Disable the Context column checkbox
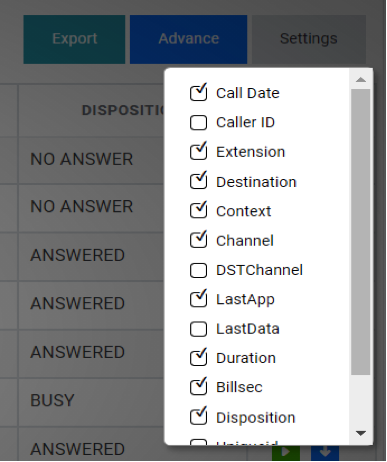The image size is (387, 462). [x=198, y=211]
